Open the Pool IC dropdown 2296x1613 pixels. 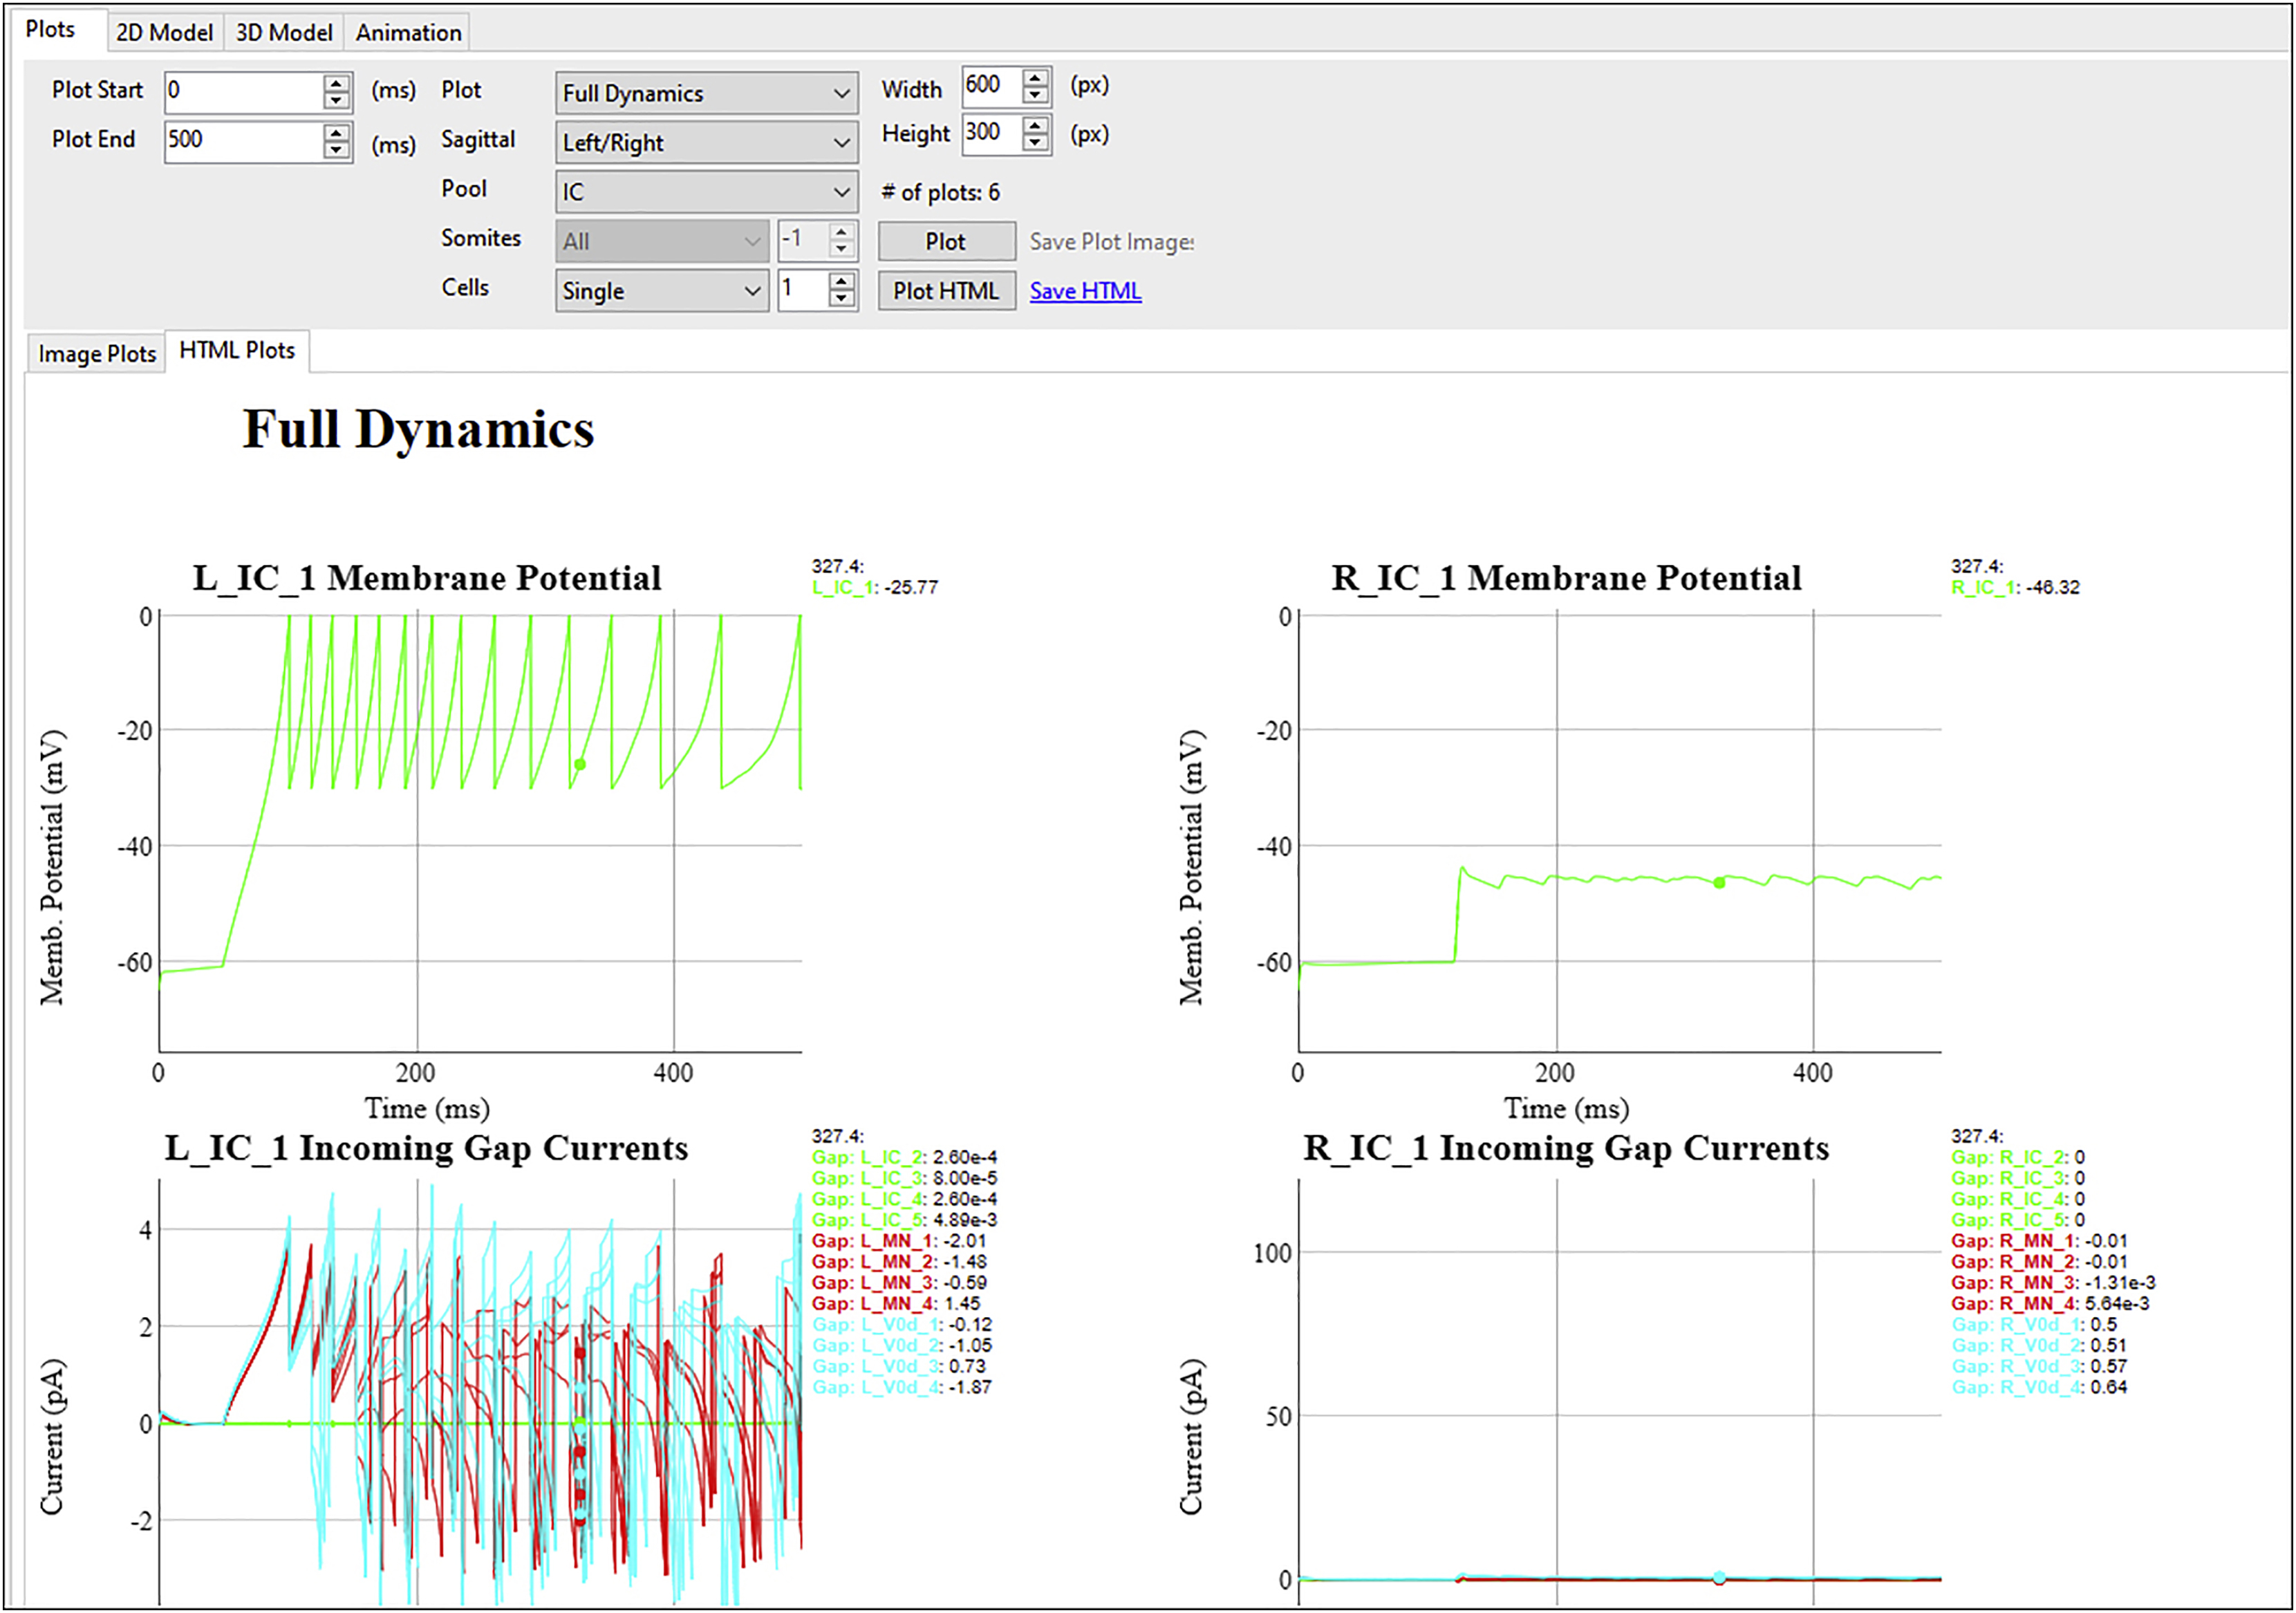pyautogui.click(x=706, y=192)
